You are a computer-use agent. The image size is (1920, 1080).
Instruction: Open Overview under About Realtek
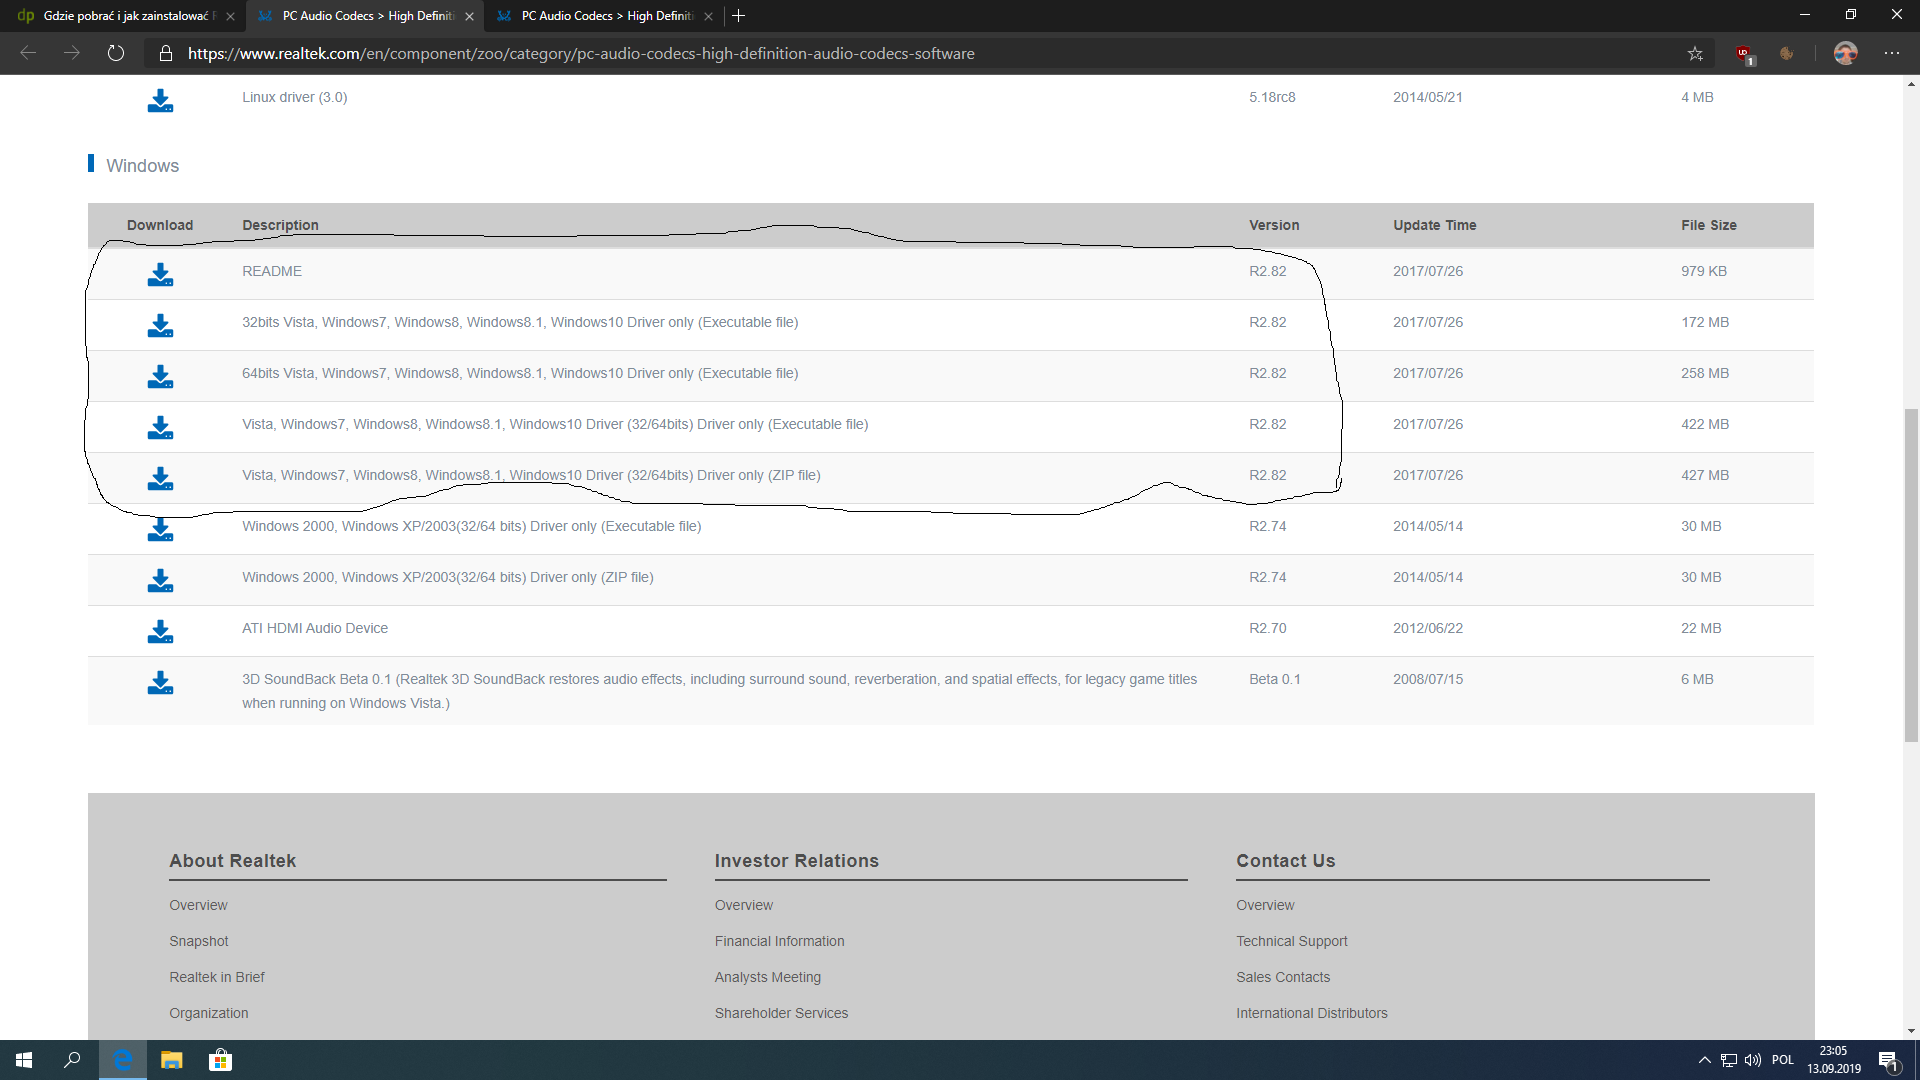[198, 905]
